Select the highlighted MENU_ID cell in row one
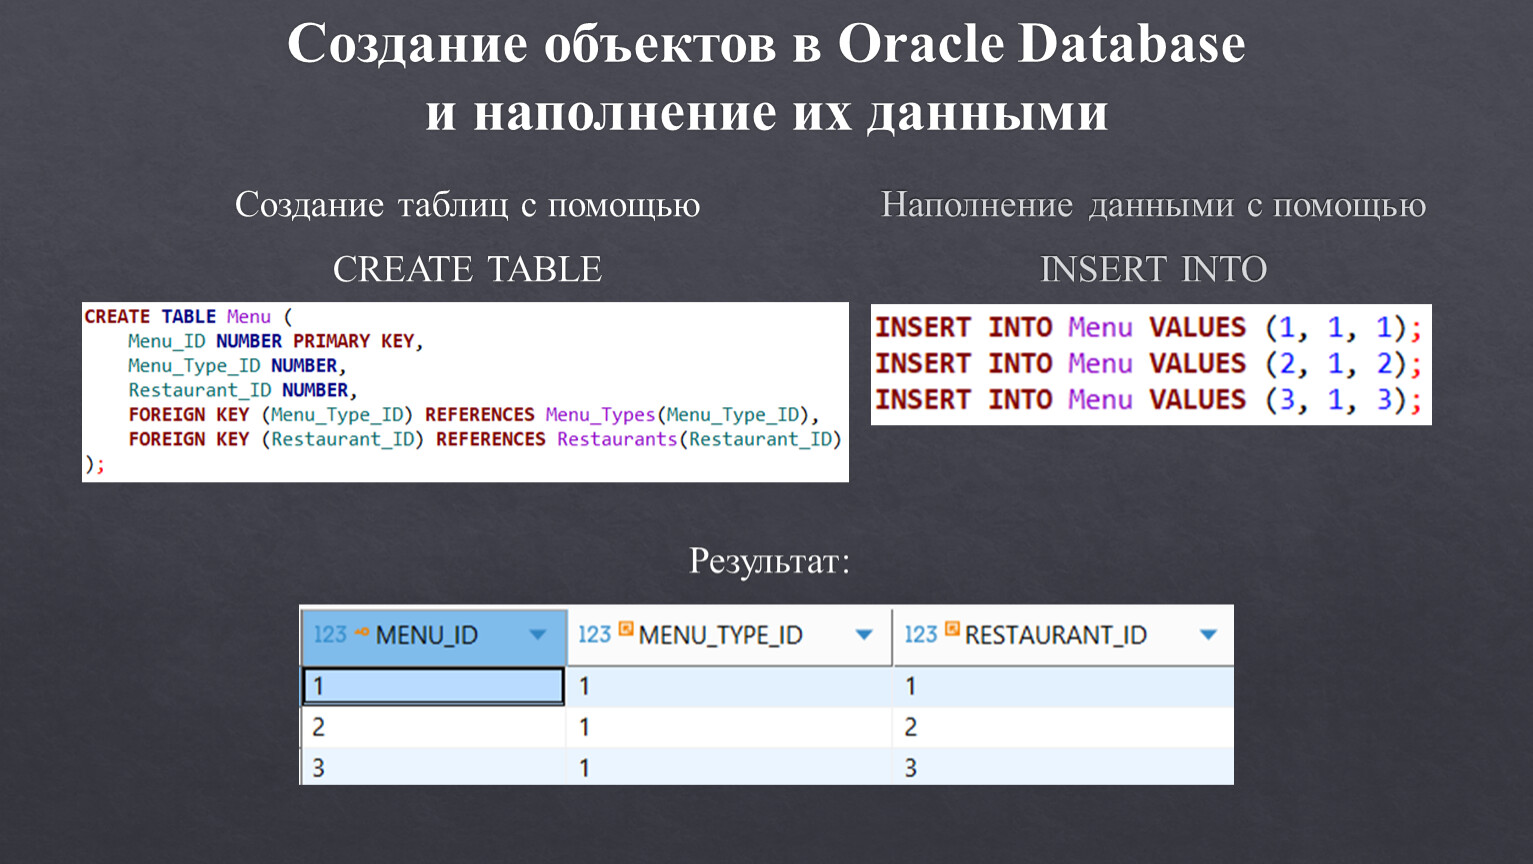Viewport: 1533px width, 864px height. [x=433, y=686]
